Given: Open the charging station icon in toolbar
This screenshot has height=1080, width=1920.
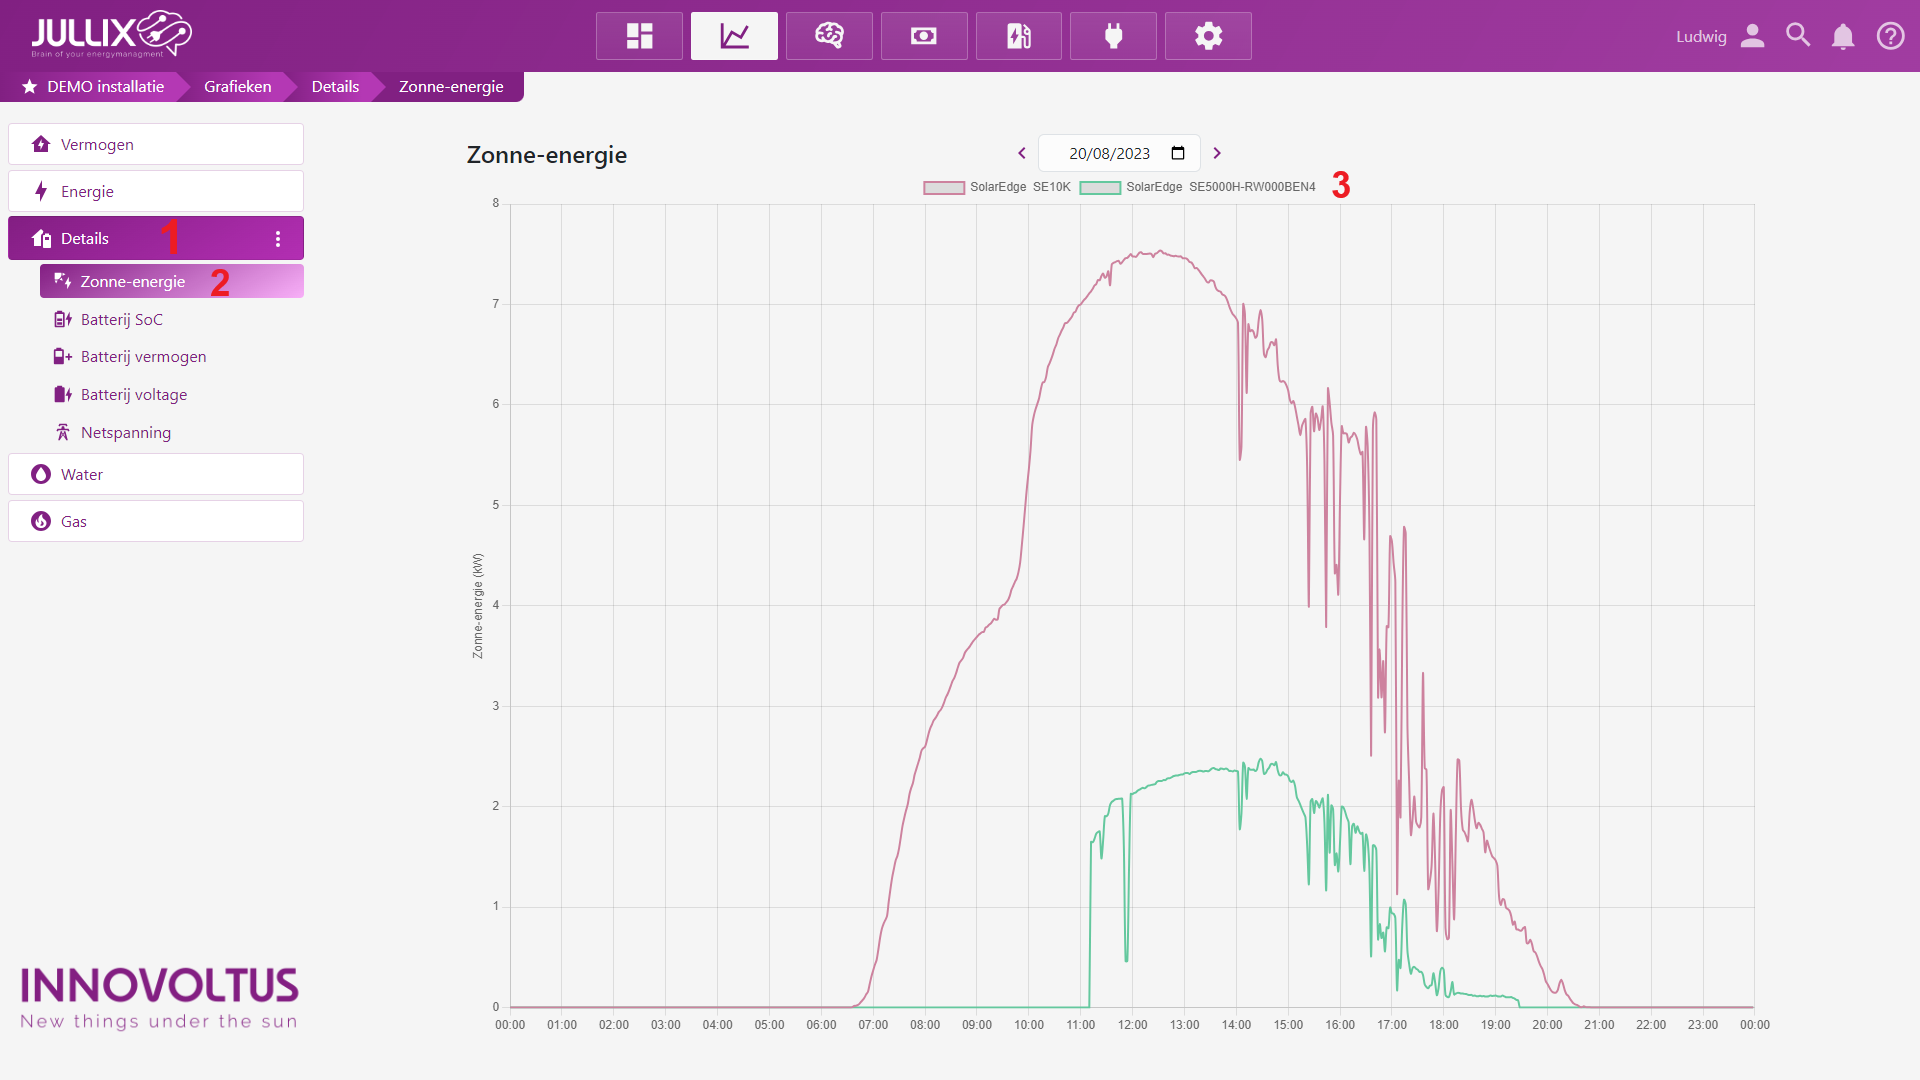Looking at the screenshot, I should point(1018,36).
